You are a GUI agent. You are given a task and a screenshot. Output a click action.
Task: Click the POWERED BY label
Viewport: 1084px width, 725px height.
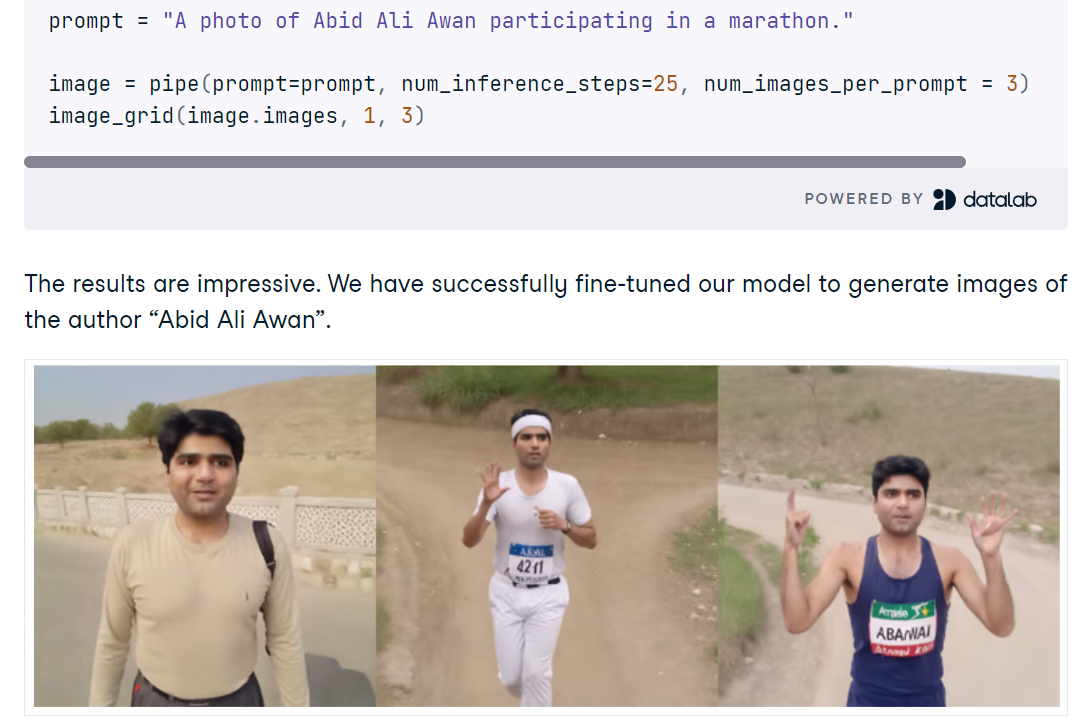click(x=863, y=199)
